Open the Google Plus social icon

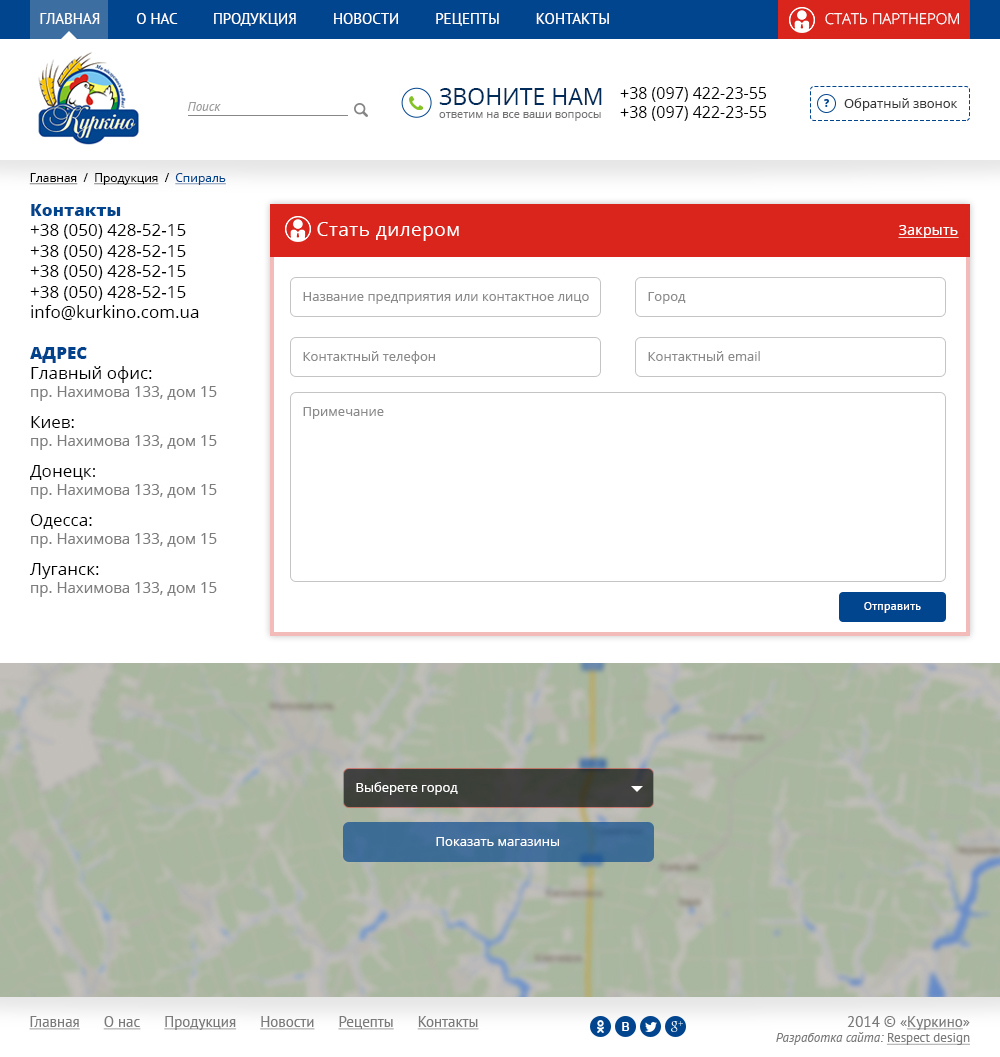pos(676,1026)
